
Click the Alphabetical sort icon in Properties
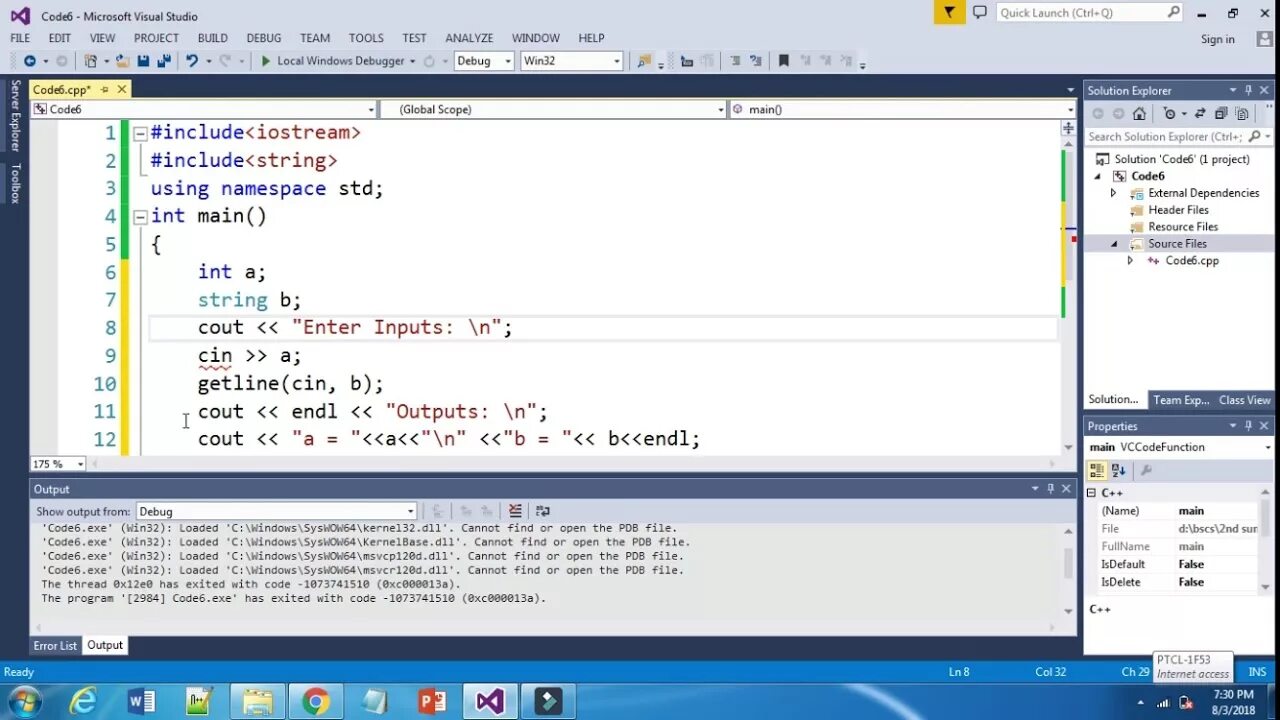click(x=1118, y=470)
